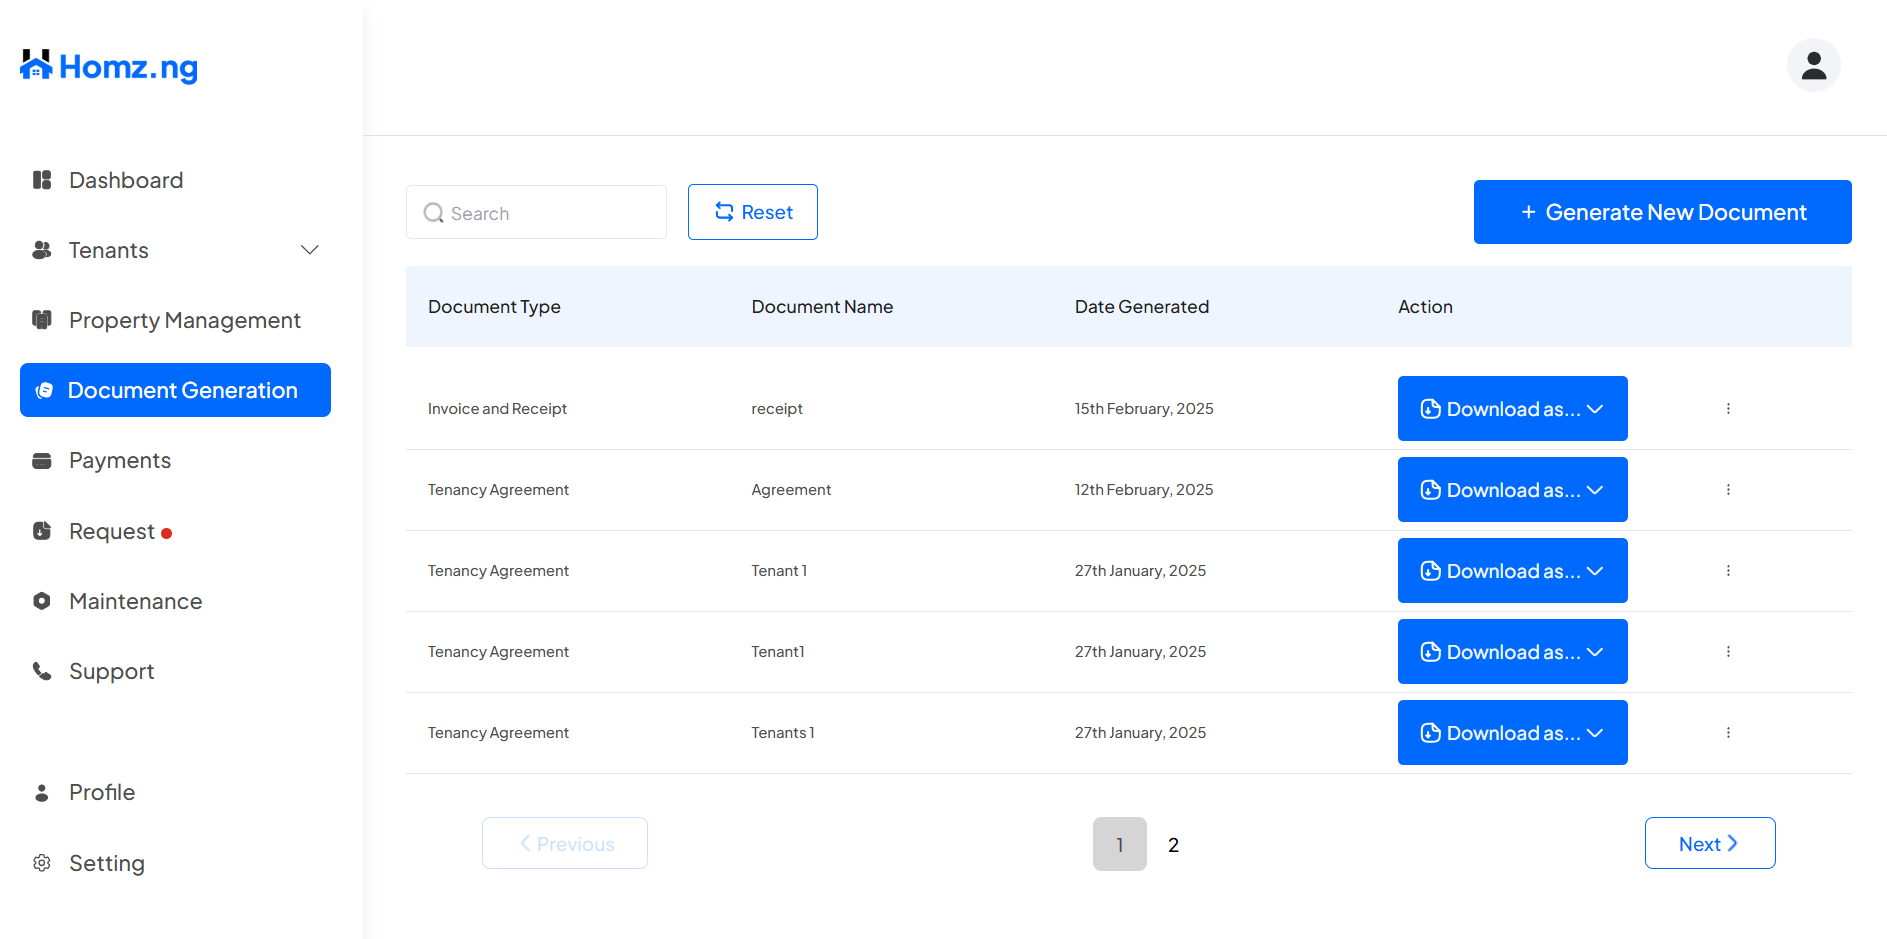Open more options for Tenant1 row
The image size is (1887, 939).
(1728, 652)
